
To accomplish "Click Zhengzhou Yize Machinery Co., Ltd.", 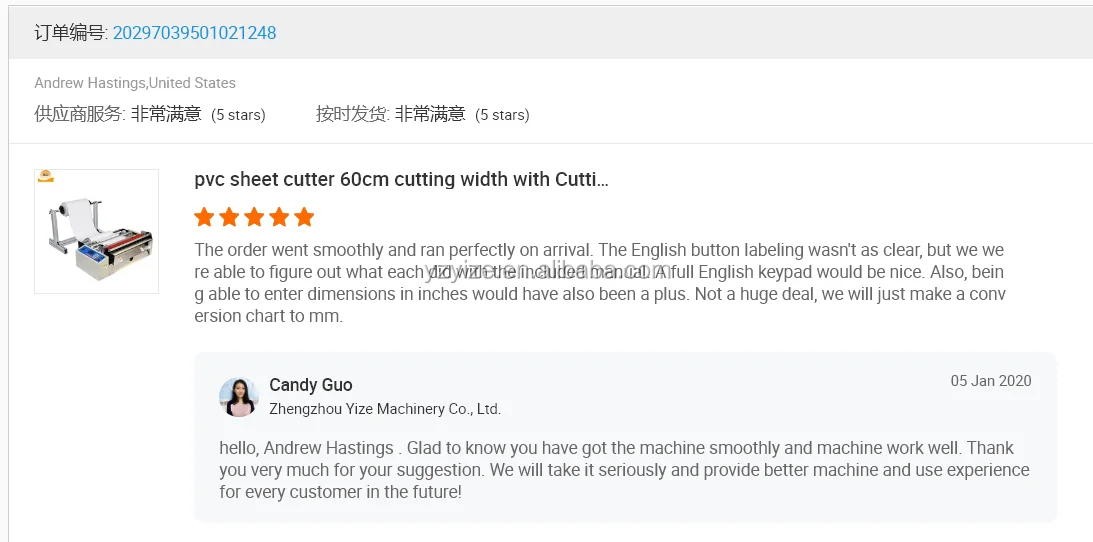I will [385, 409].
